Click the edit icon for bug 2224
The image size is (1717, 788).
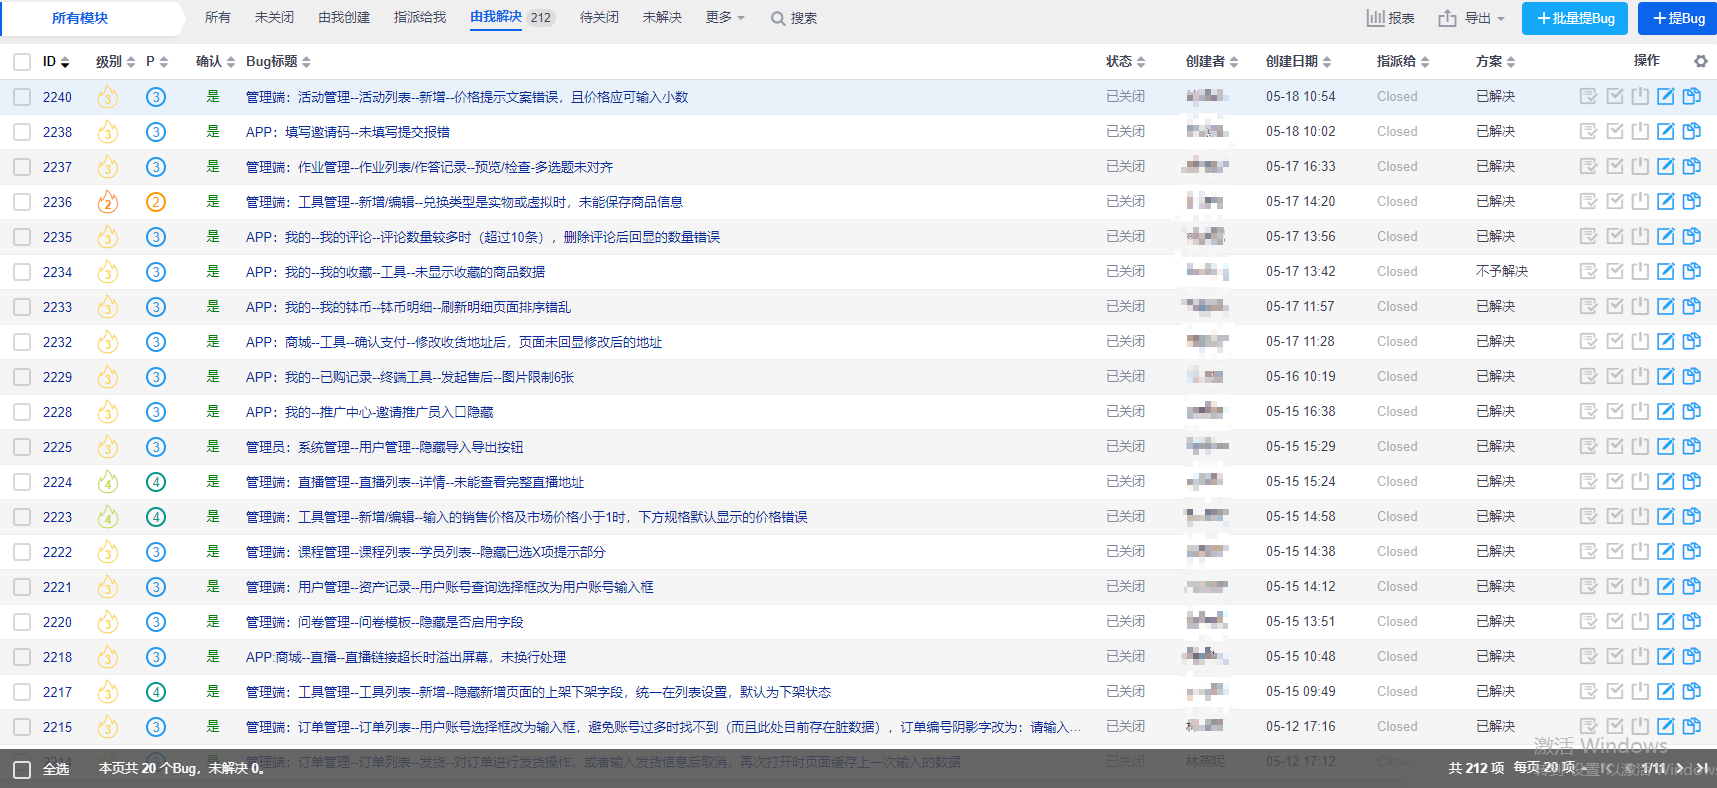coord(1665,482)
